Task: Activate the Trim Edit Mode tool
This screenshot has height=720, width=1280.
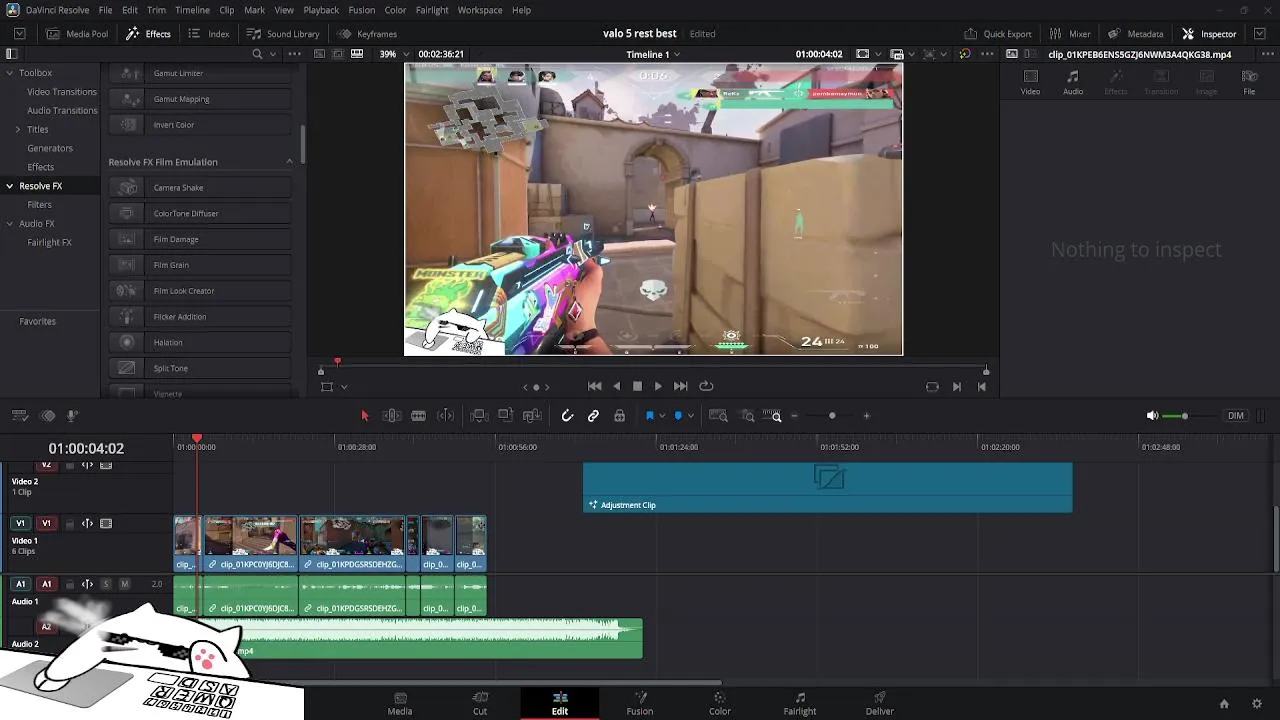Action: tap(392, 416)
